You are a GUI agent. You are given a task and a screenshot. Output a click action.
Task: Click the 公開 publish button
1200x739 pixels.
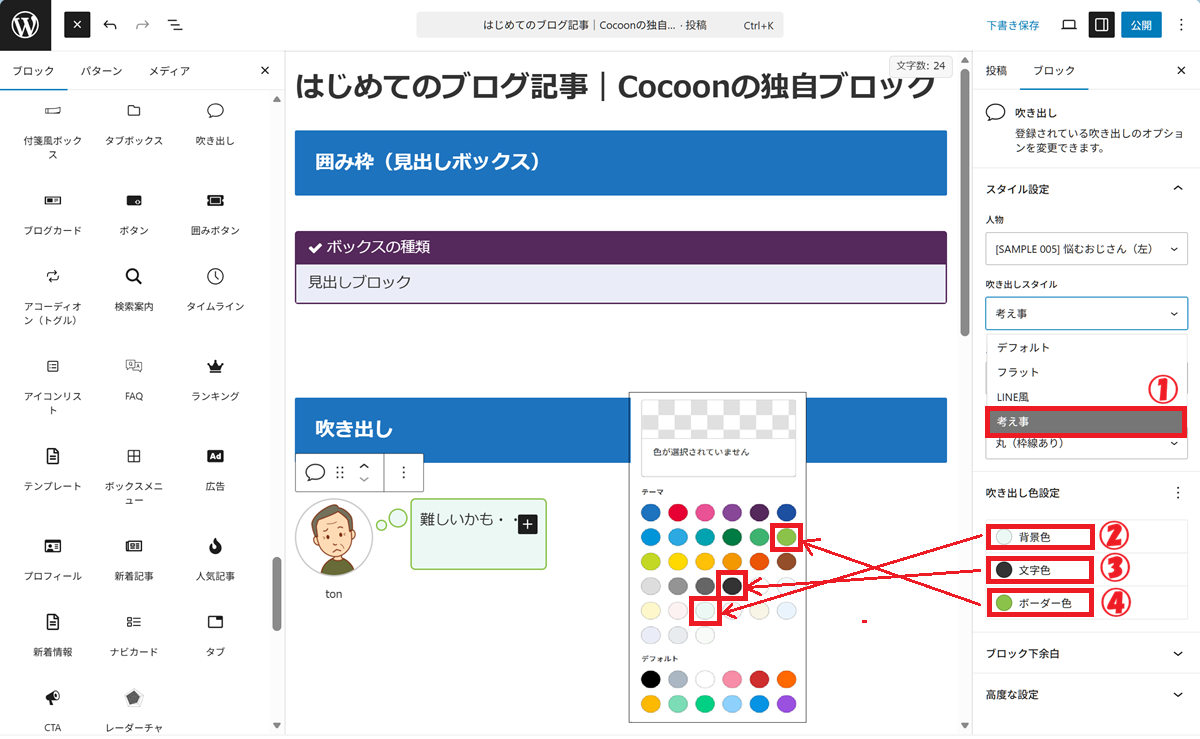(x=1141, y=25)
